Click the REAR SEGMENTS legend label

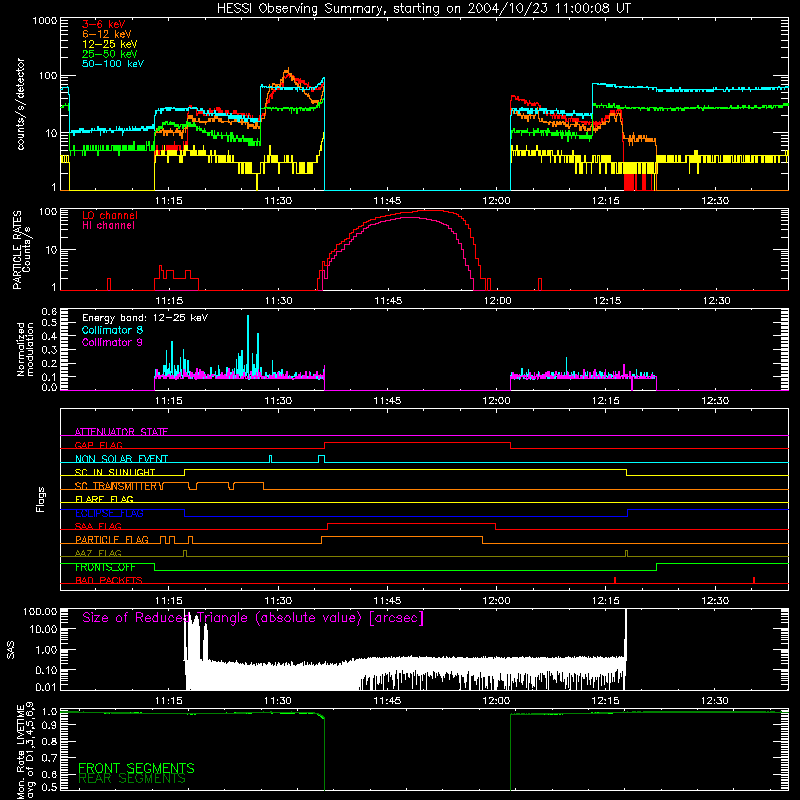132,779
